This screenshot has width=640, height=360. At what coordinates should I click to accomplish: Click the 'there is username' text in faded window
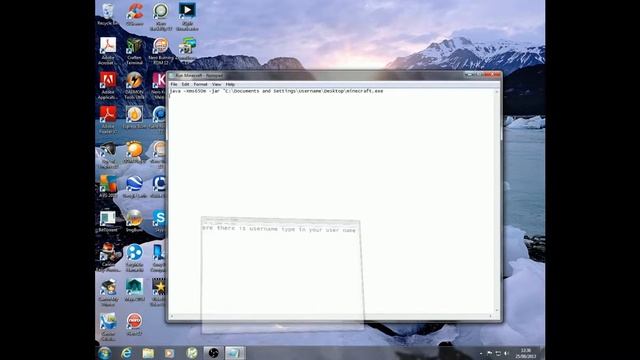coord(279,229)
